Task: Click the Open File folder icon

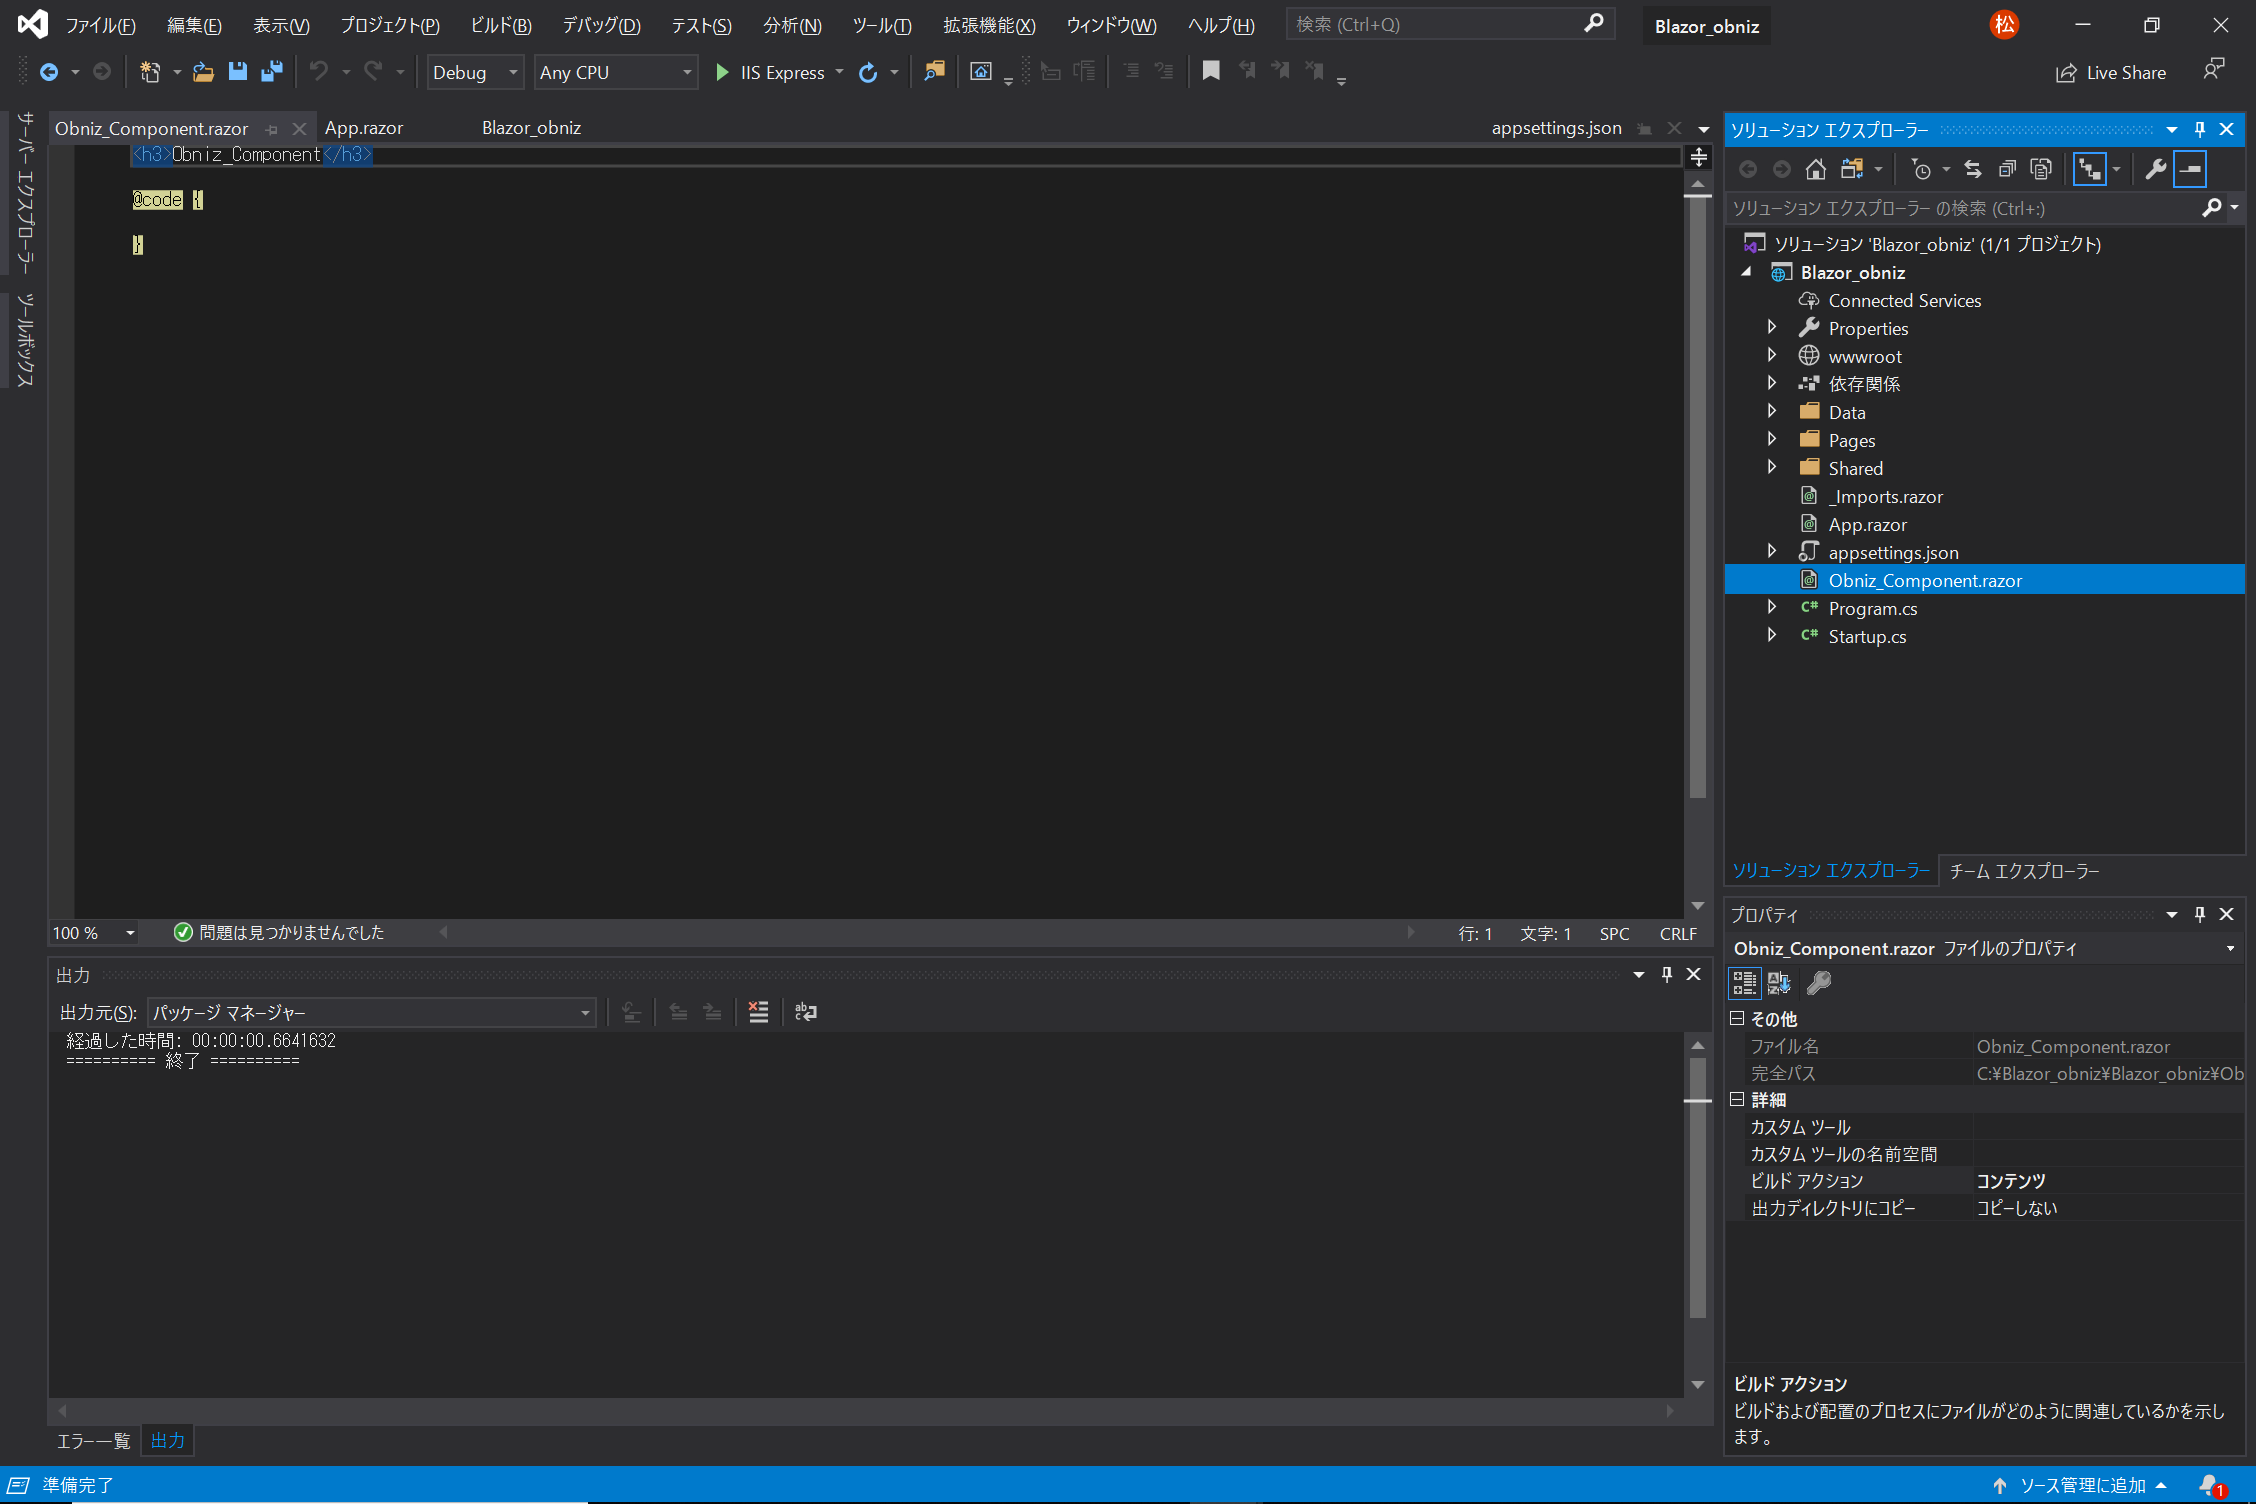Action: pyautogui.click(x=203, y=71)
